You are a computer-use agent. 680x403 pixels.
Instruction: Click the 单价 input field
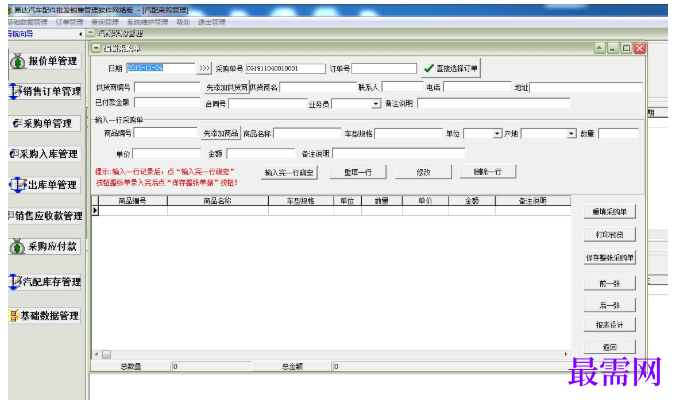coord(167,154)
